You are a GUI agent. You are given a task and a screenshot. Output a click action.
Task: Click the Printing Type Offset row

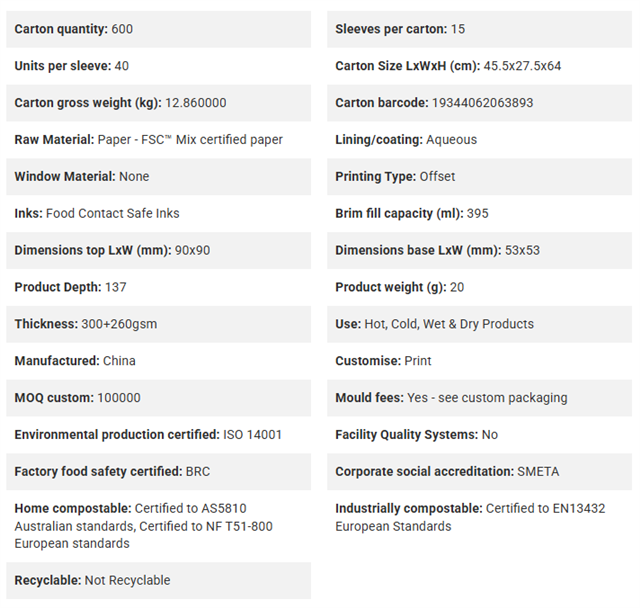pos(479,177)
